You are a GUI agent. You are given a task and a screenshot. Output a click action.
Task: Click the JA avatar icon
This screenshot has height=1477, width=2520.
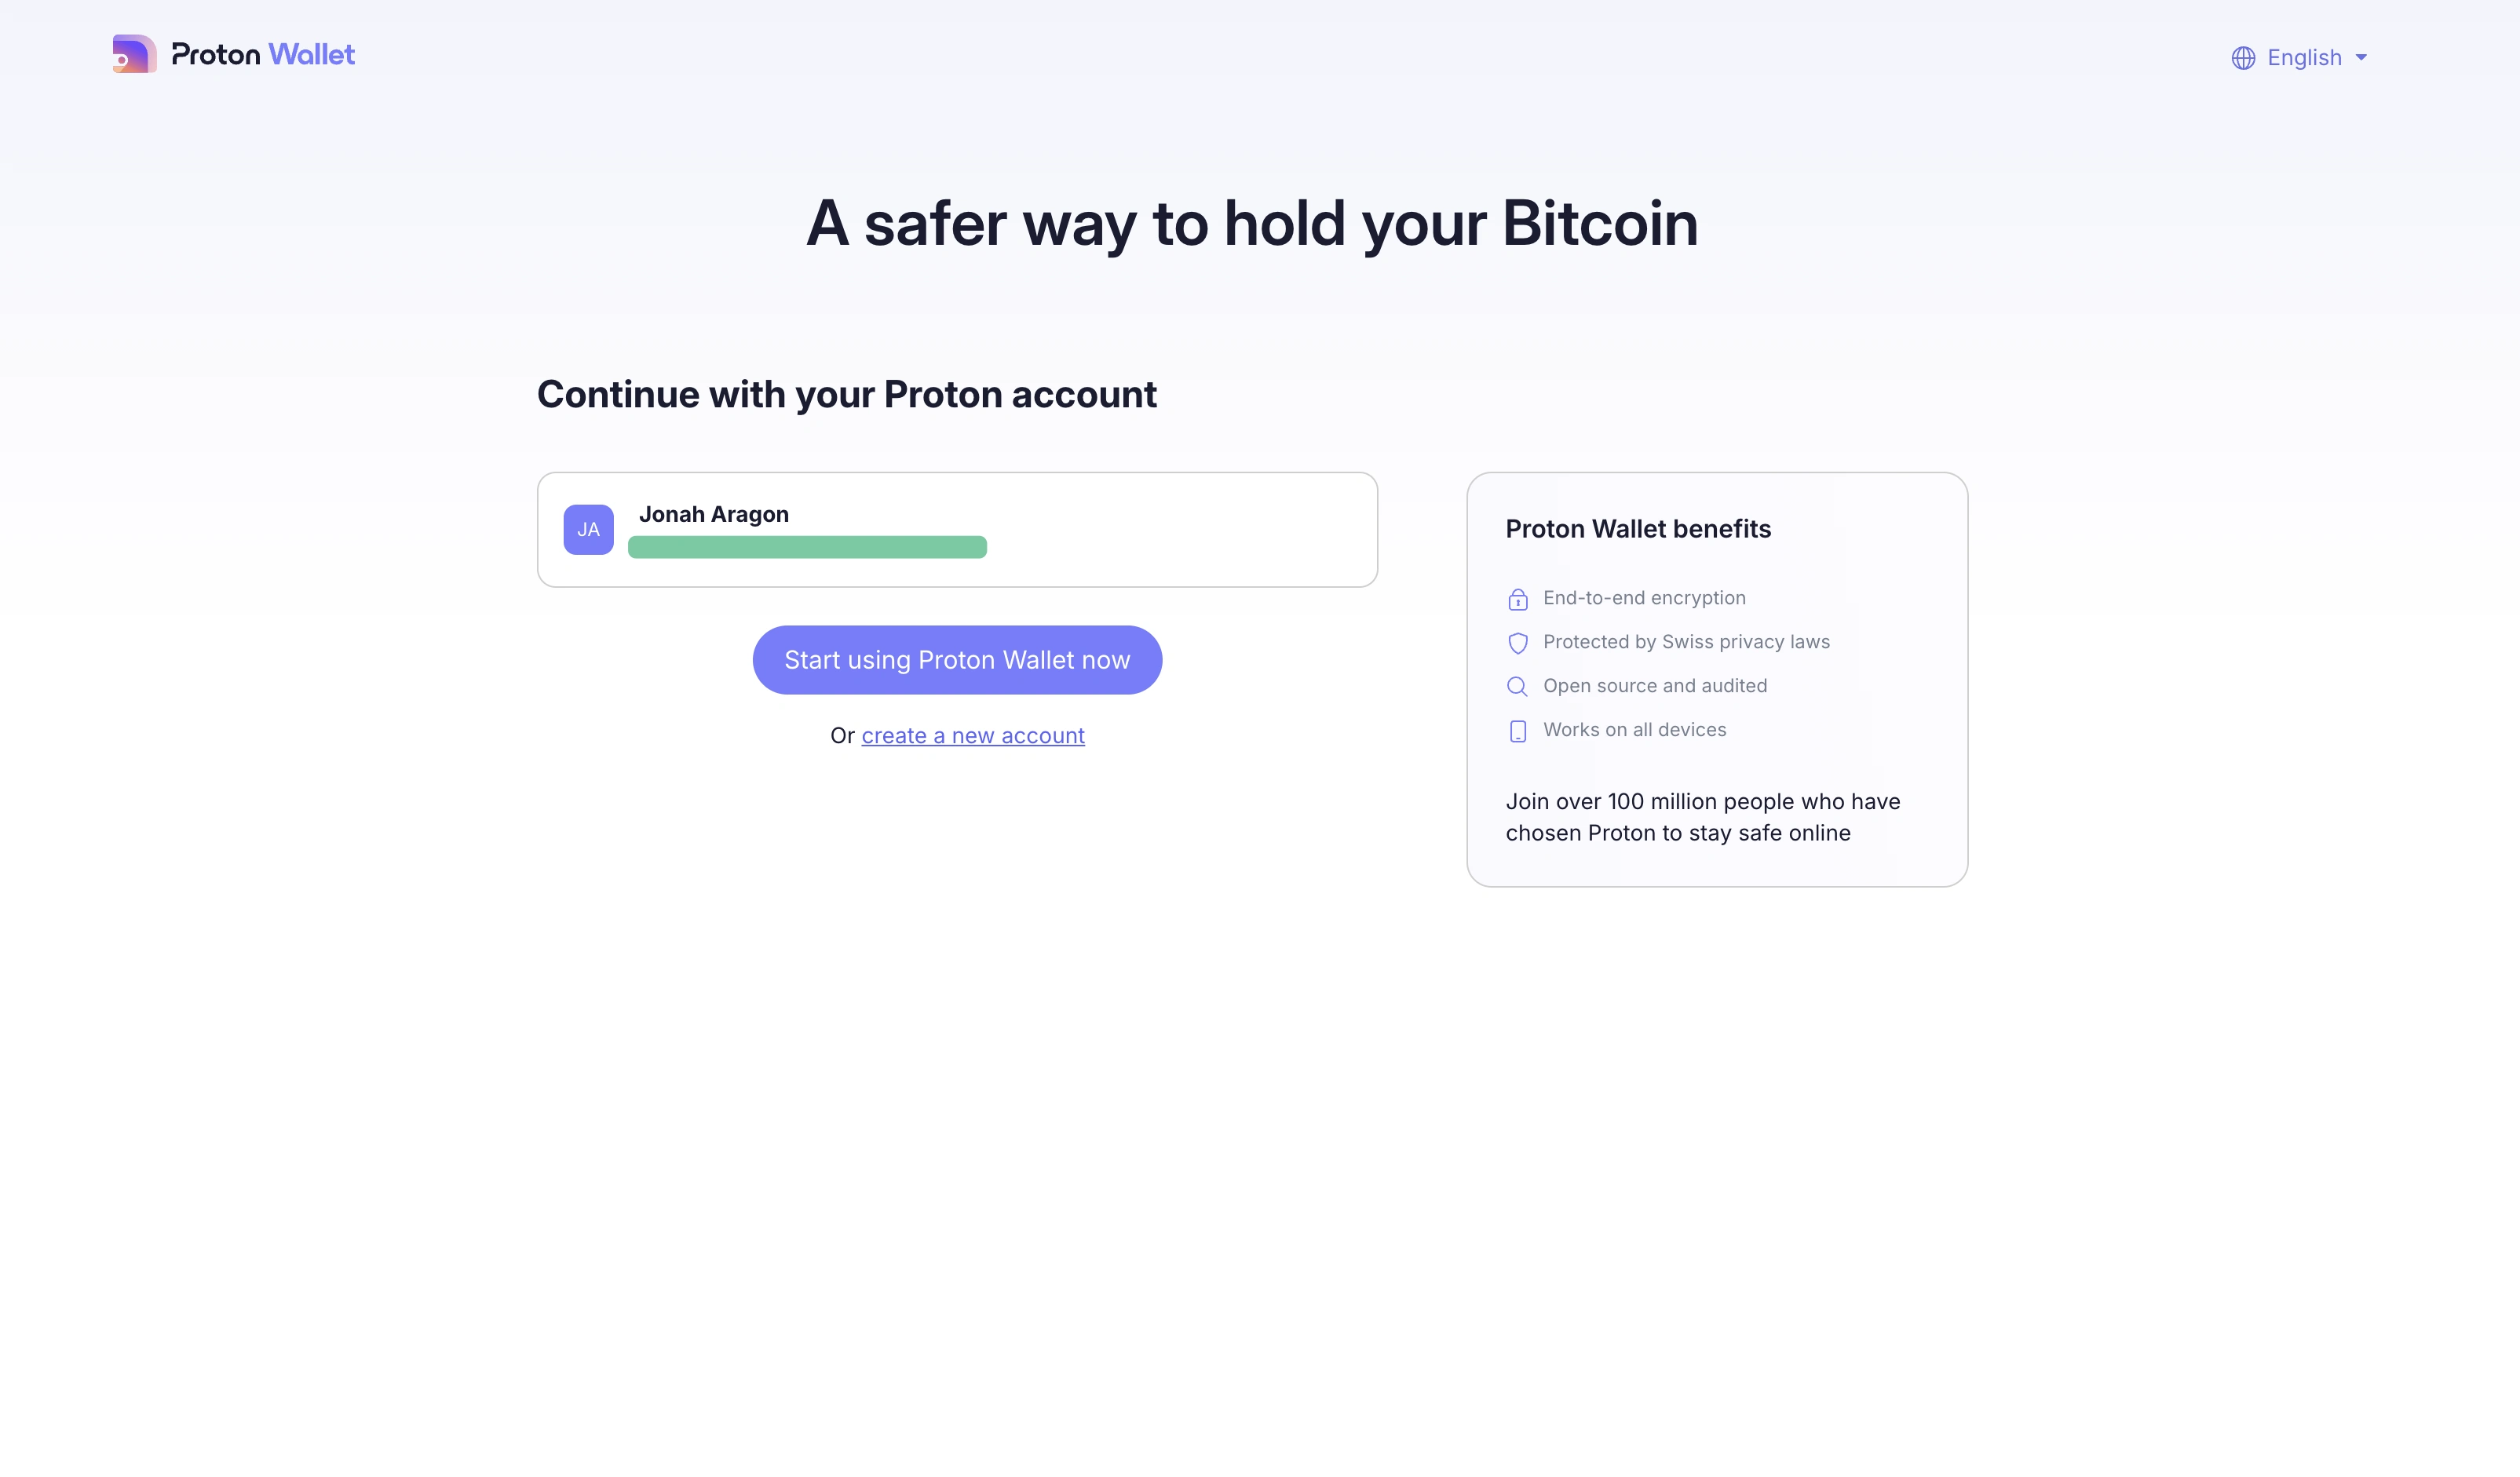click(588, 529)
